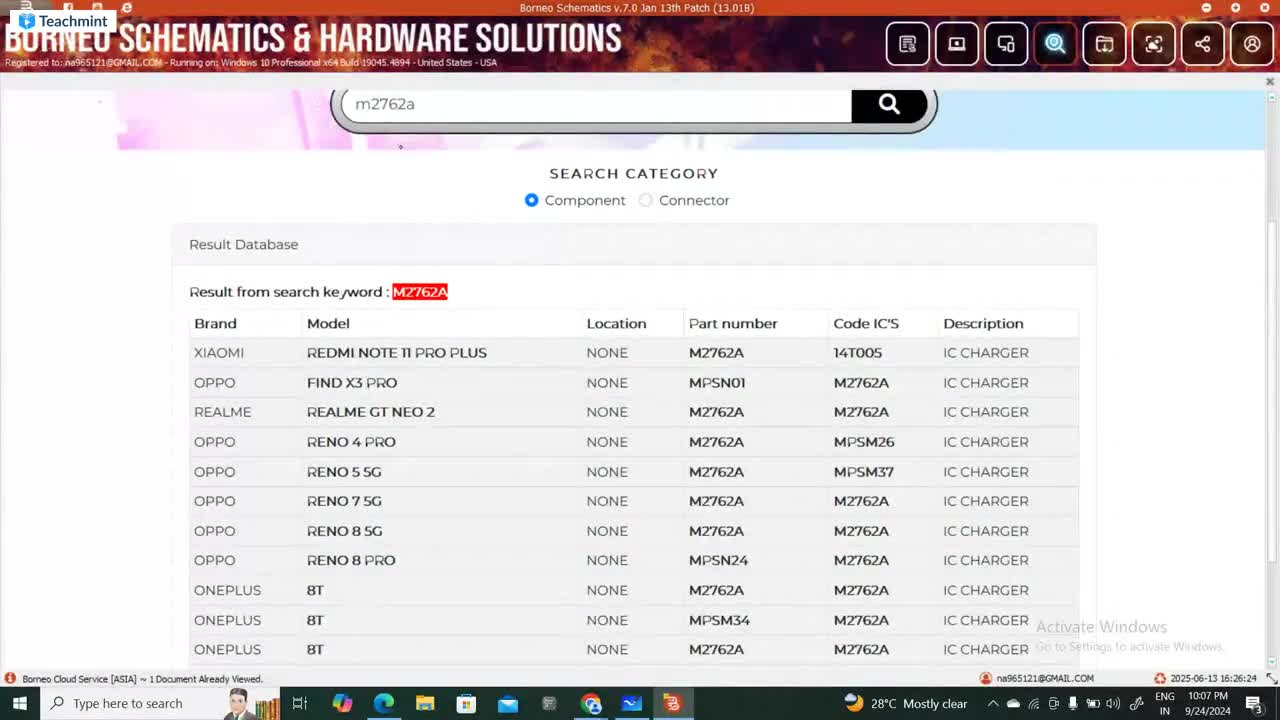
Task: Select the RENO 8 5G row
Action: 634,531
